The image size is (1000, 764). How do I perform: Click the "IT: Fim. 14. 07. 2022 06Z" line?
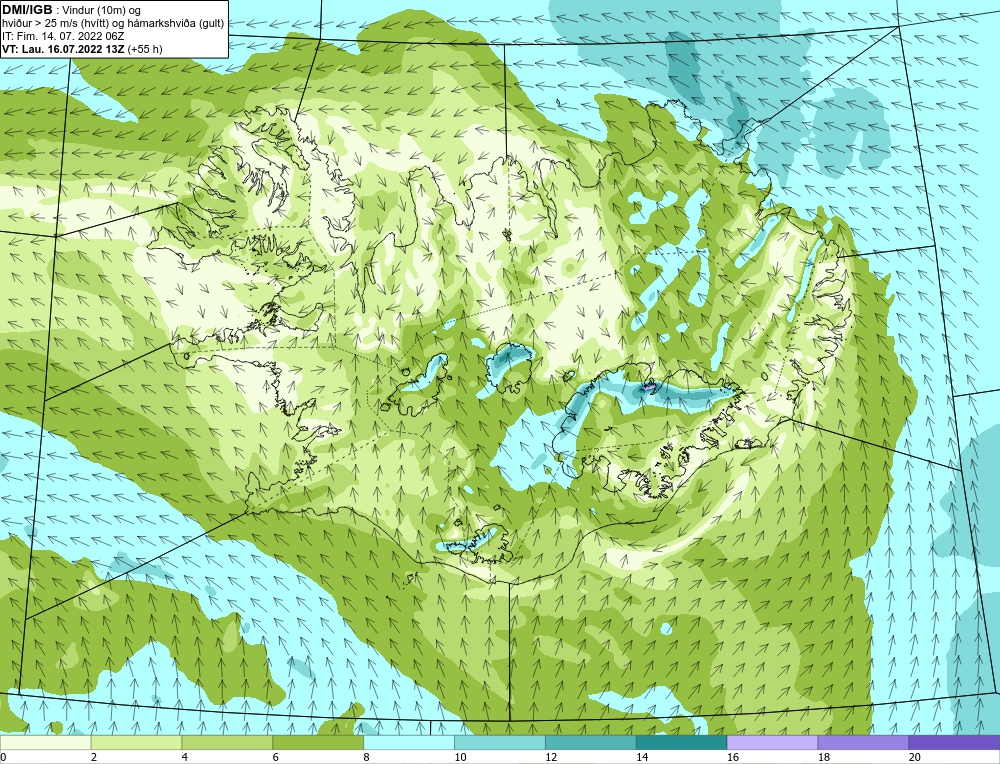[x=63, y=36]
